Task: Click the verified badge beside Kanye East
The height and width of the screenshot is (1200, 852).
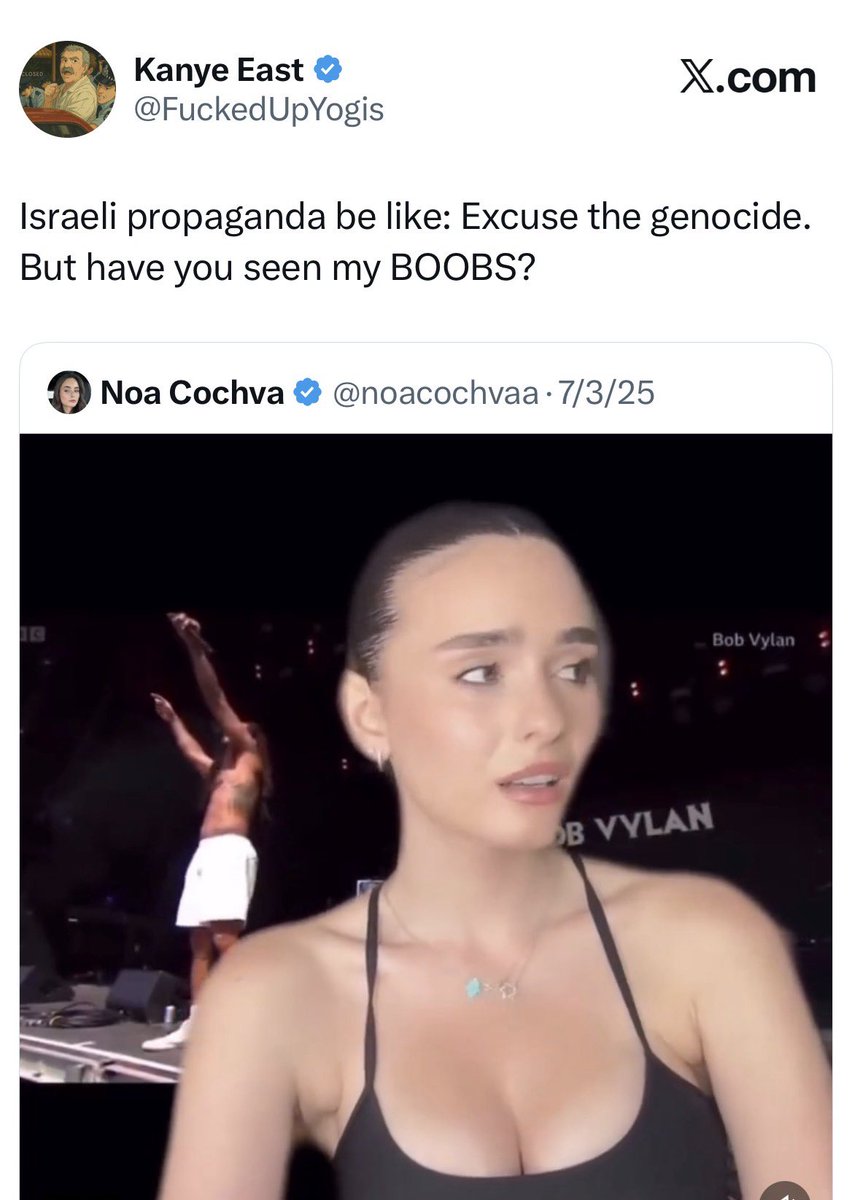Action: tap(329, 70)
